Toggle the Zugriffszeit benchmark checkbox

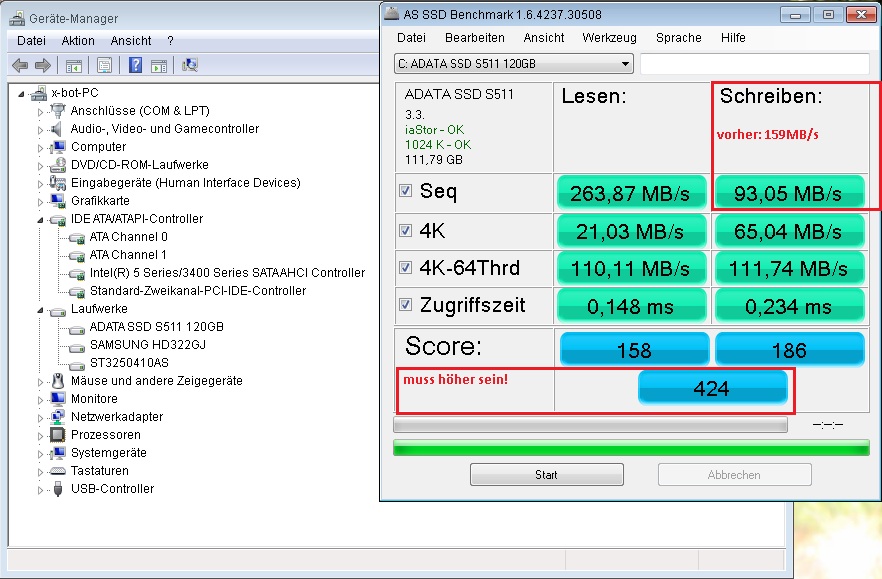405,304
